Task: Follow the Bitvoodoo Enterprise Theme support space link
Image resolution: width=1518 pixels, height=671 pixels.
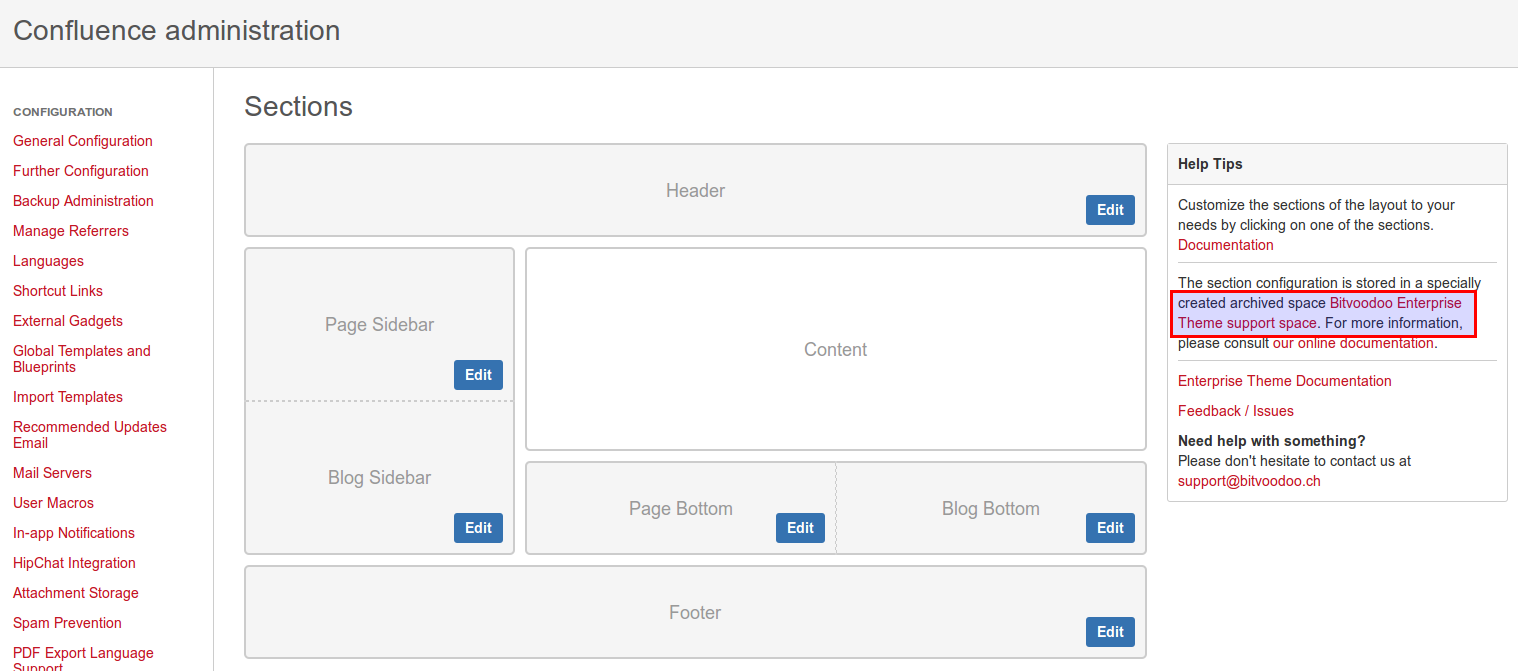Action: tap(1395, 303)
